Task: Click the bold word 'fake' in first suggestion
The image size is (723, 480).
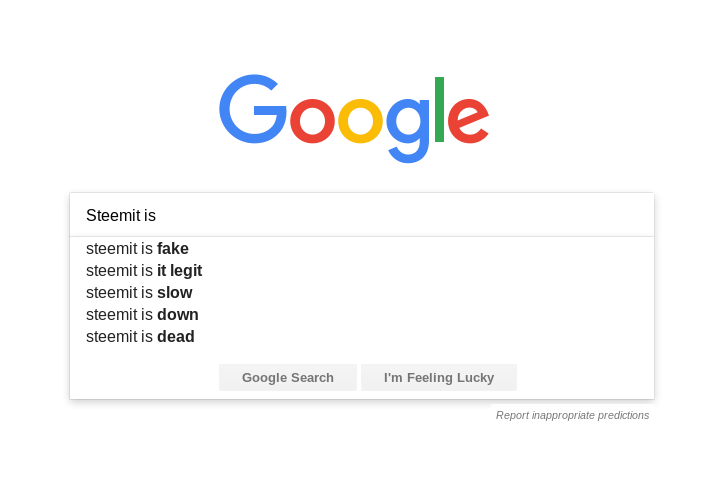Action: (173, 249)
